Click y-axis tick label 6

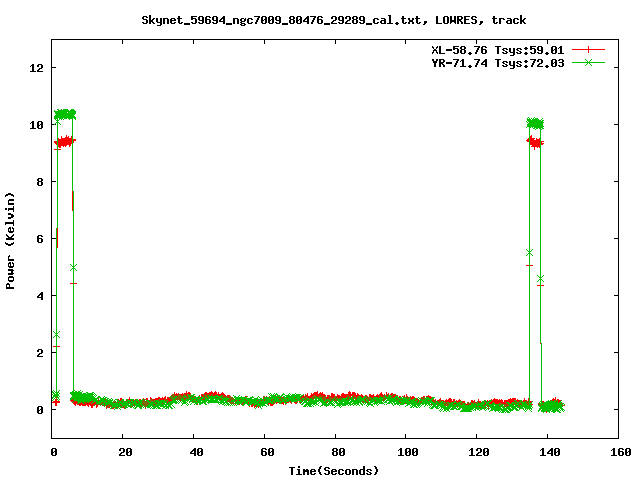tap(40, 239)
